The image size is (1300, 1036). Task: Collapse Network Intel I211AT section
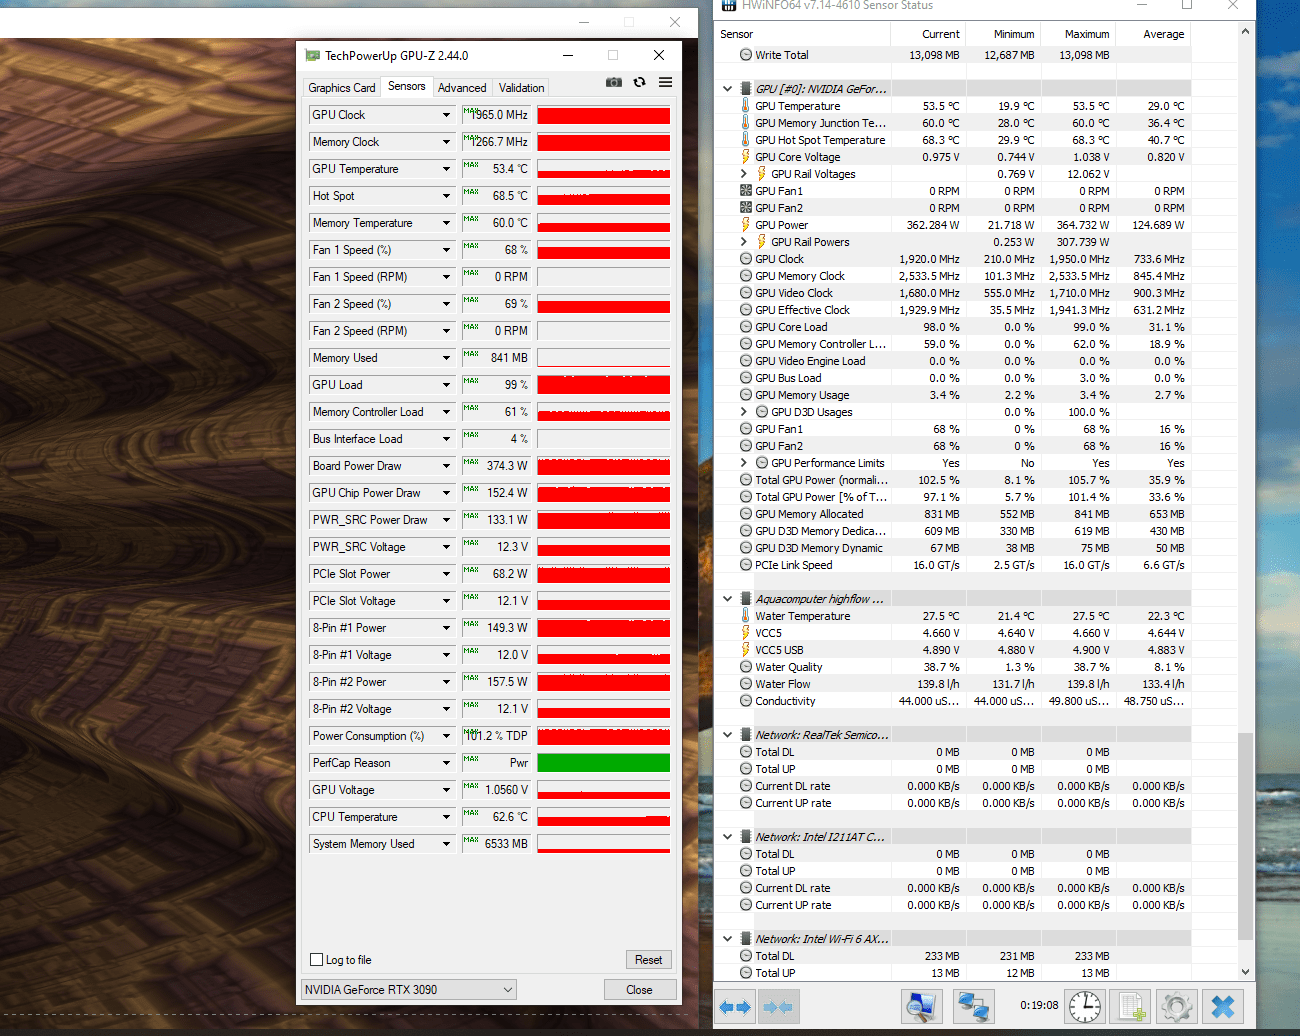(x=728, y=837)
